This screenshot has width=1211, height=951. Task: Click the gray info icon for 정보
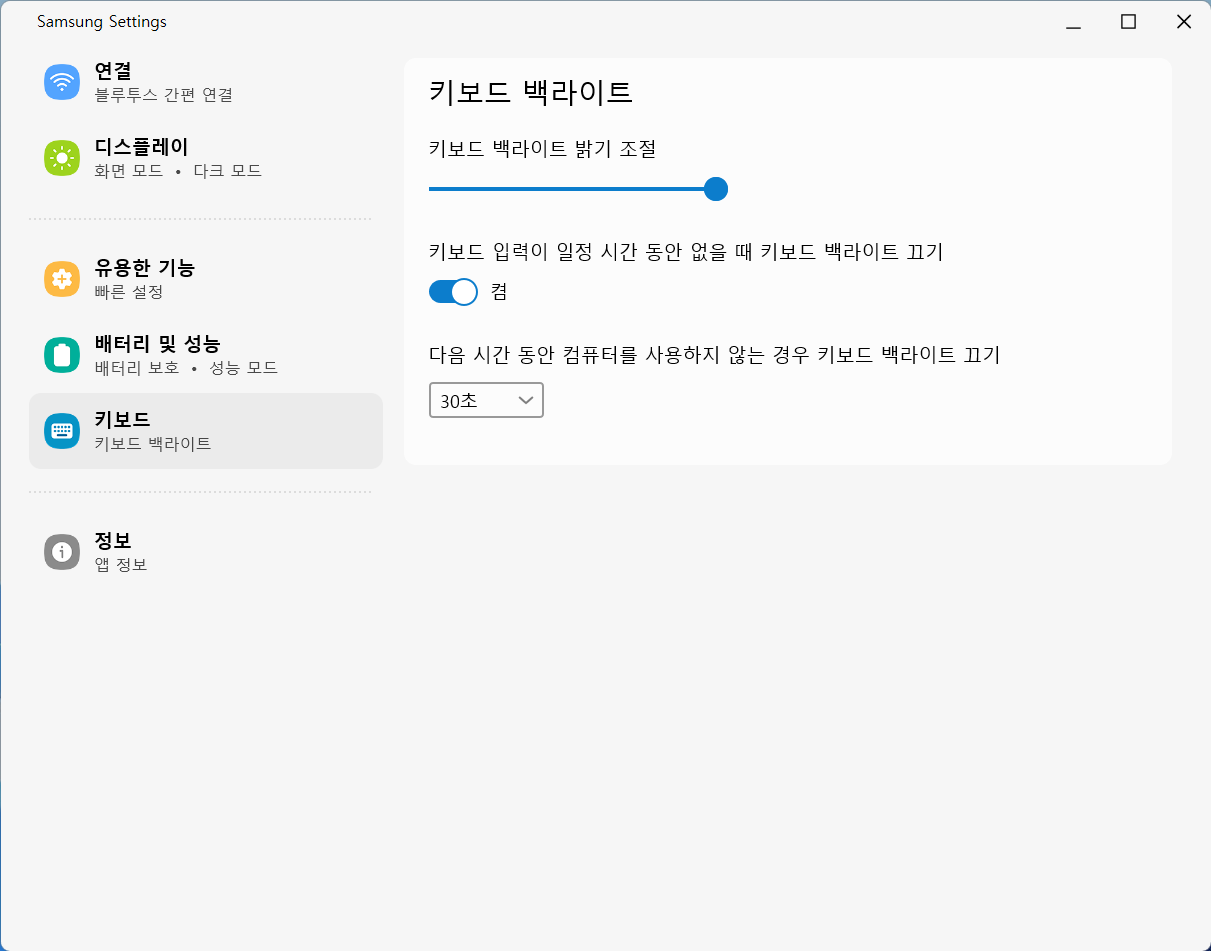point(62,552)
